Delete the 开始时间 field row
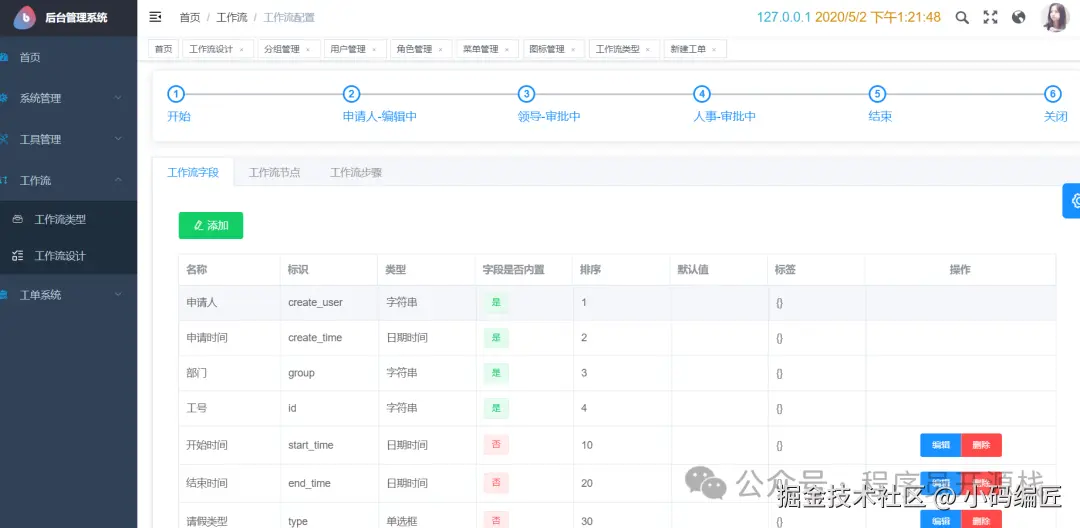 point(982,445)
